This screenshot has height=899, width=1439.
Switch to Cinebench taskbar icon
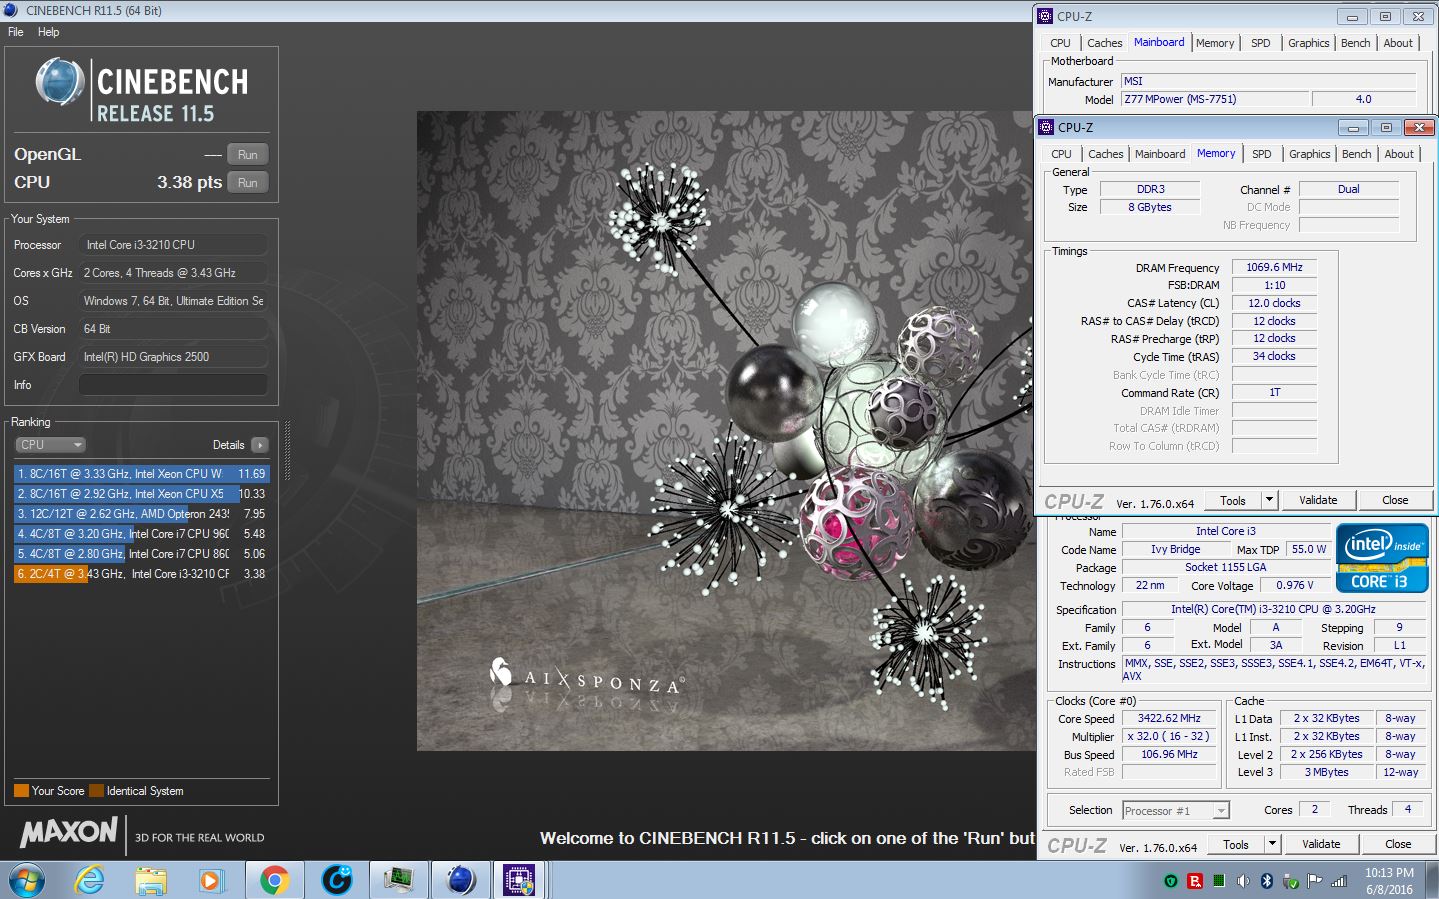point(461,880)
